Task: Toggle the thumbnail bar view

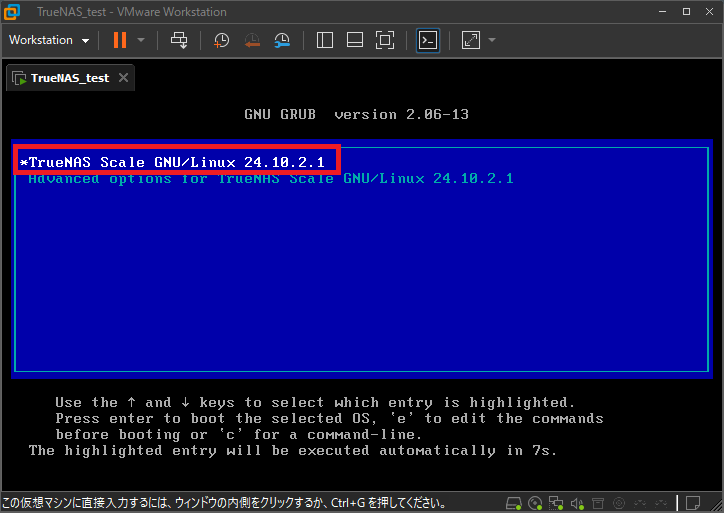Action: point(355,40)
